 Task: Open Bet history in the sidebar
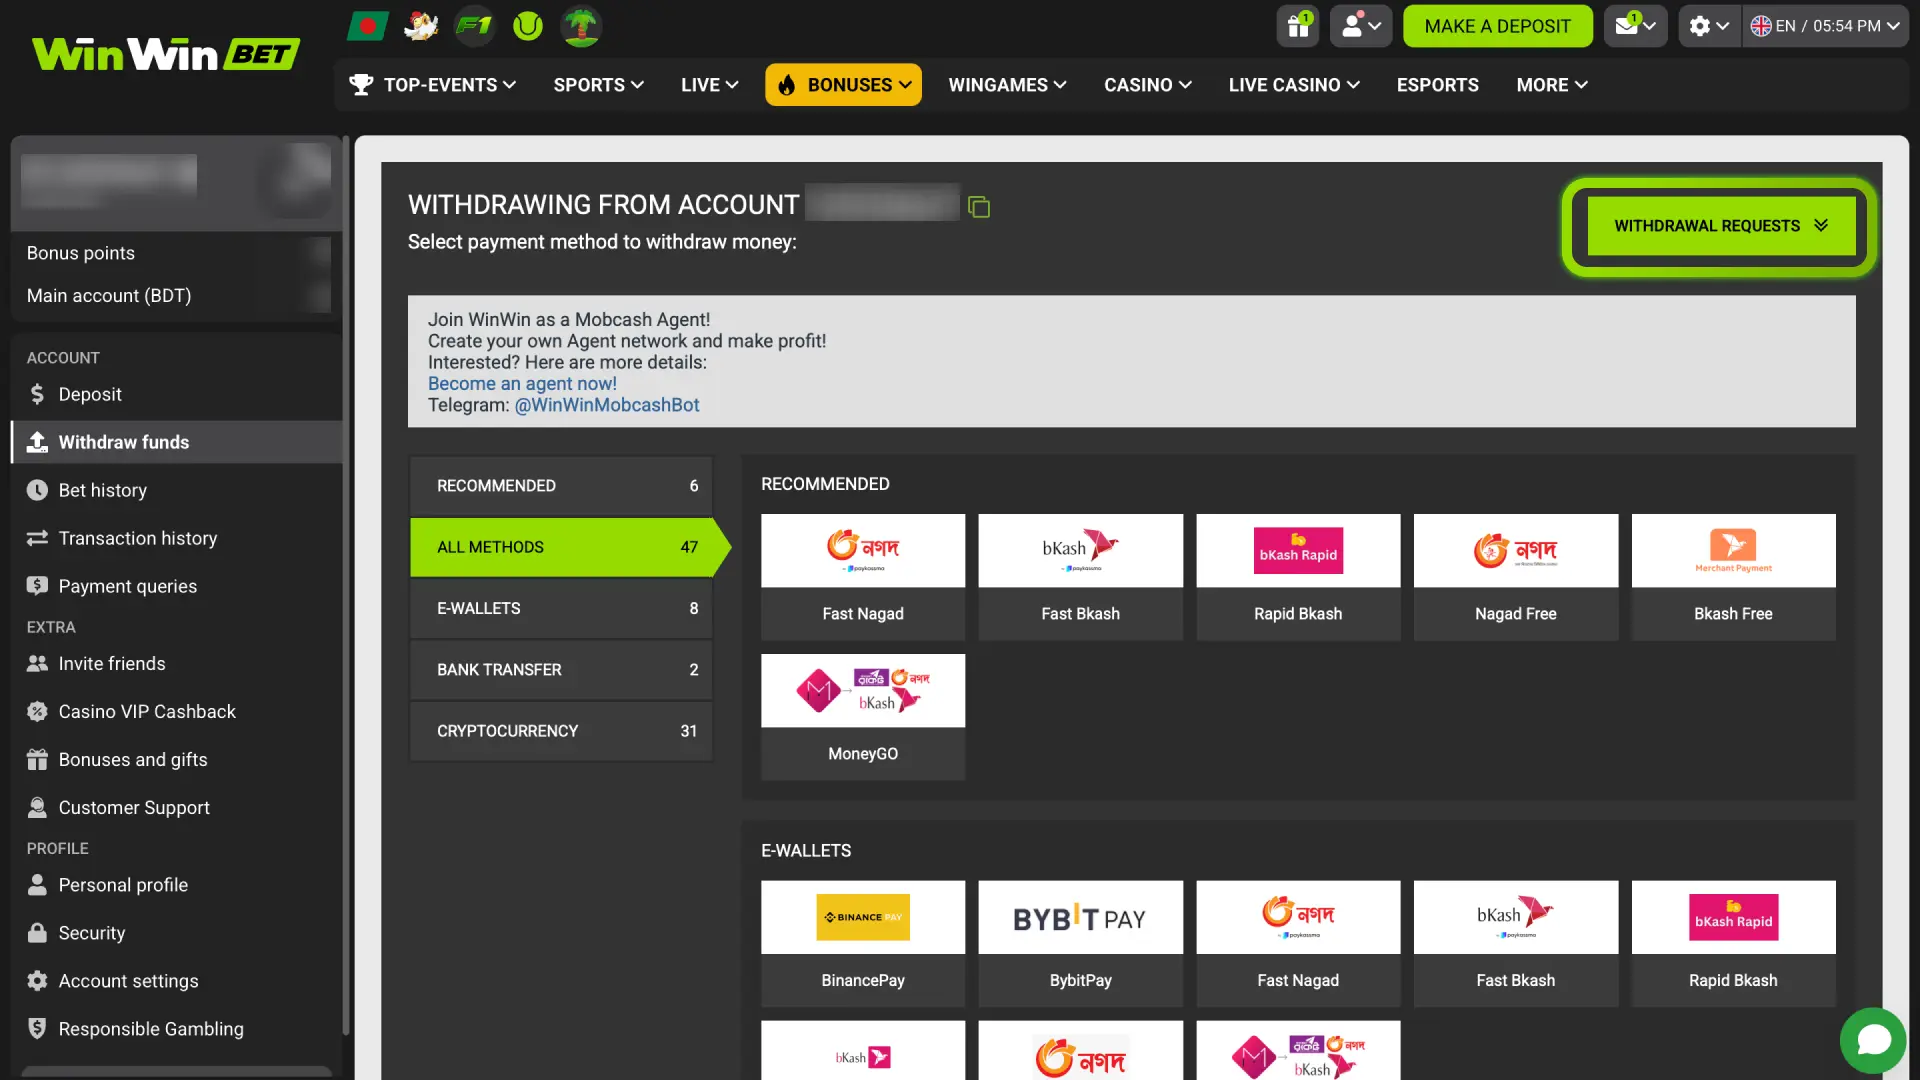pos(176,490)
